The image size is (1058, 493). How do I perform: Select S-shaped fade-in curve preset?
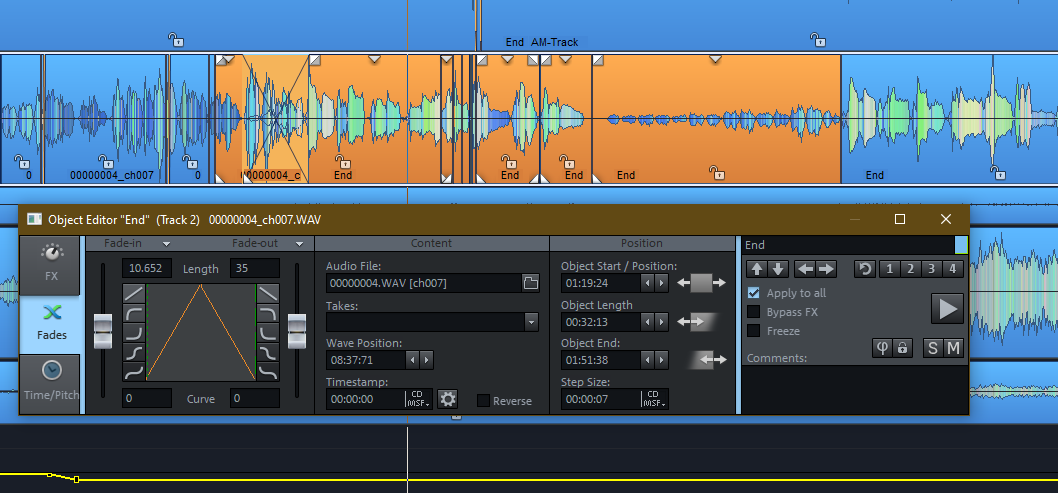click(134, 352)
